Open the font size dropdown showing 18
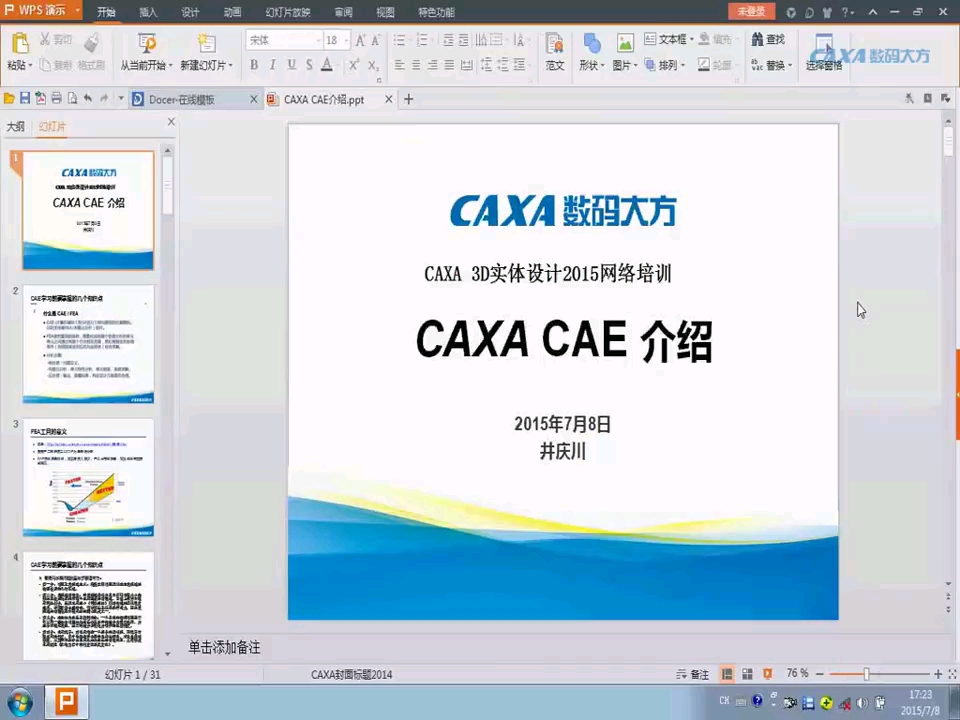960x720 pixels. pyautogui.click(x=347, y=40)
